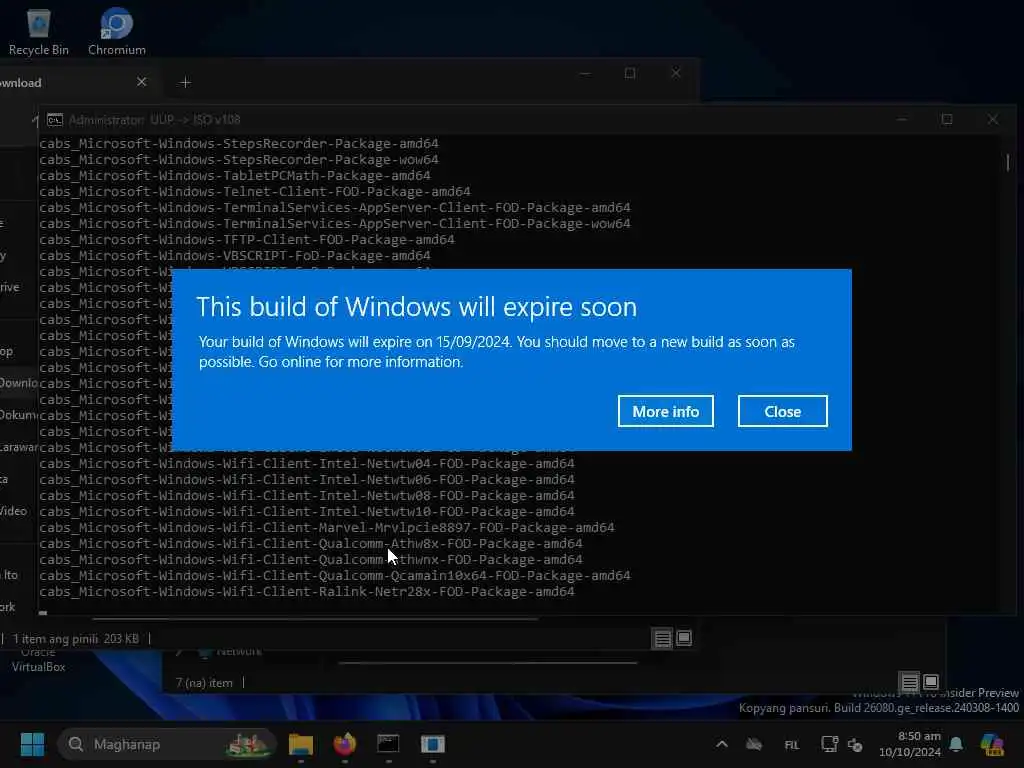
Task: Click the Telnet-Client-FOD-Package-amd64 line
Action: (x=255, y=191)
